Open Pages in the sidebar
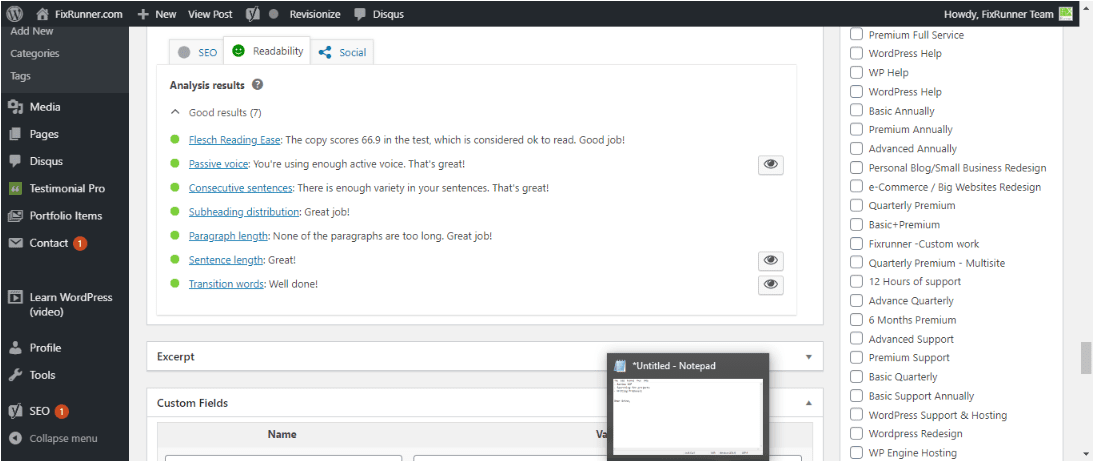This screenshot has height=467, width=1094. 44,134
